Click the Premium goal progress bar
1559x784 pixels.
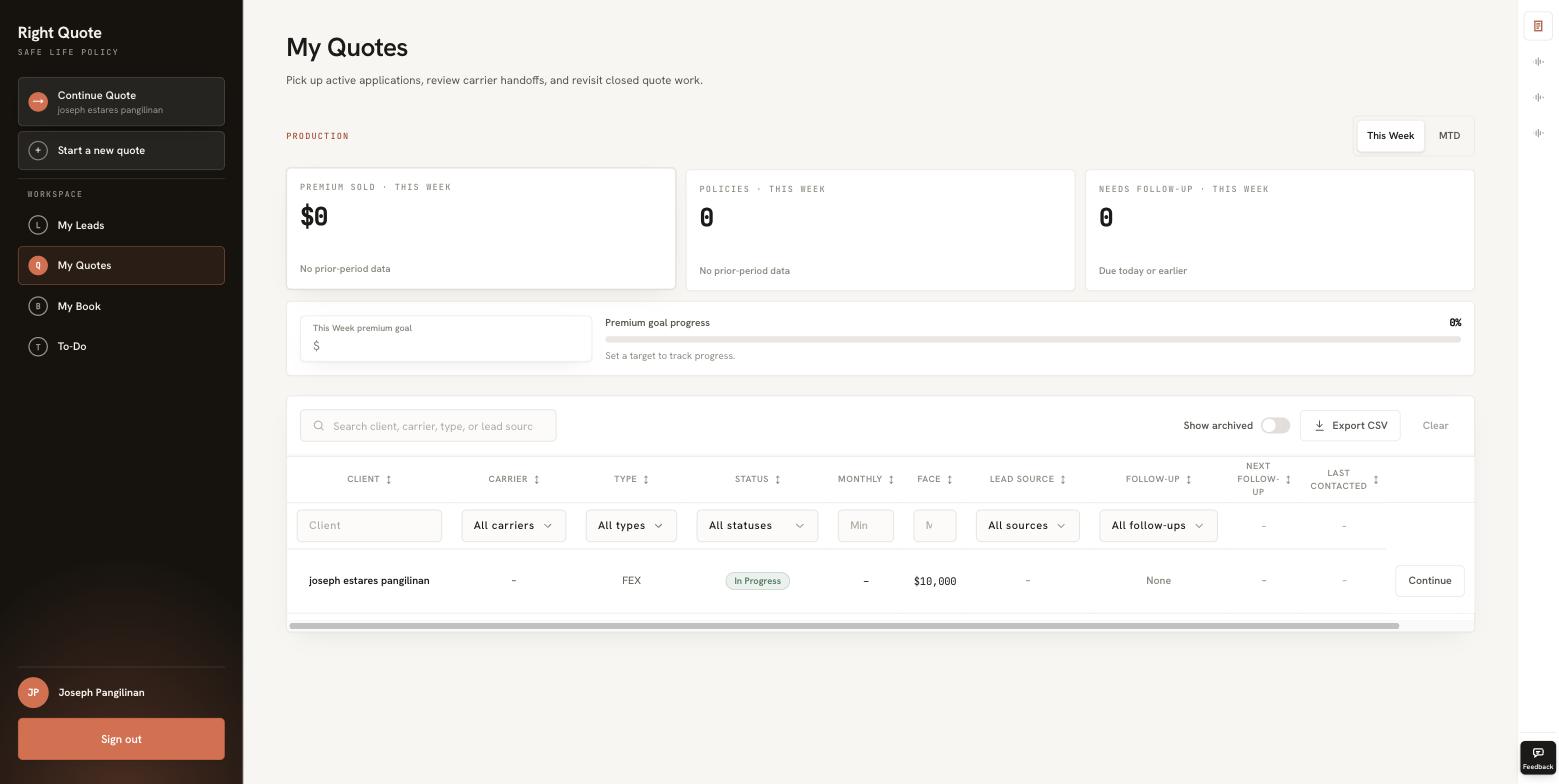[x=1033, y=340]
